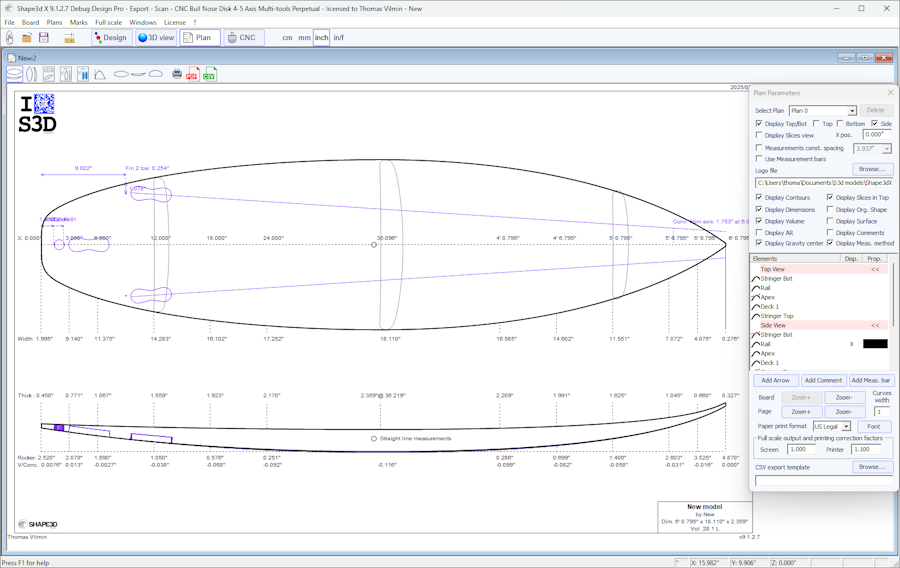
Task: Toggle Display Contours checkbox
Action: point(759,197)
